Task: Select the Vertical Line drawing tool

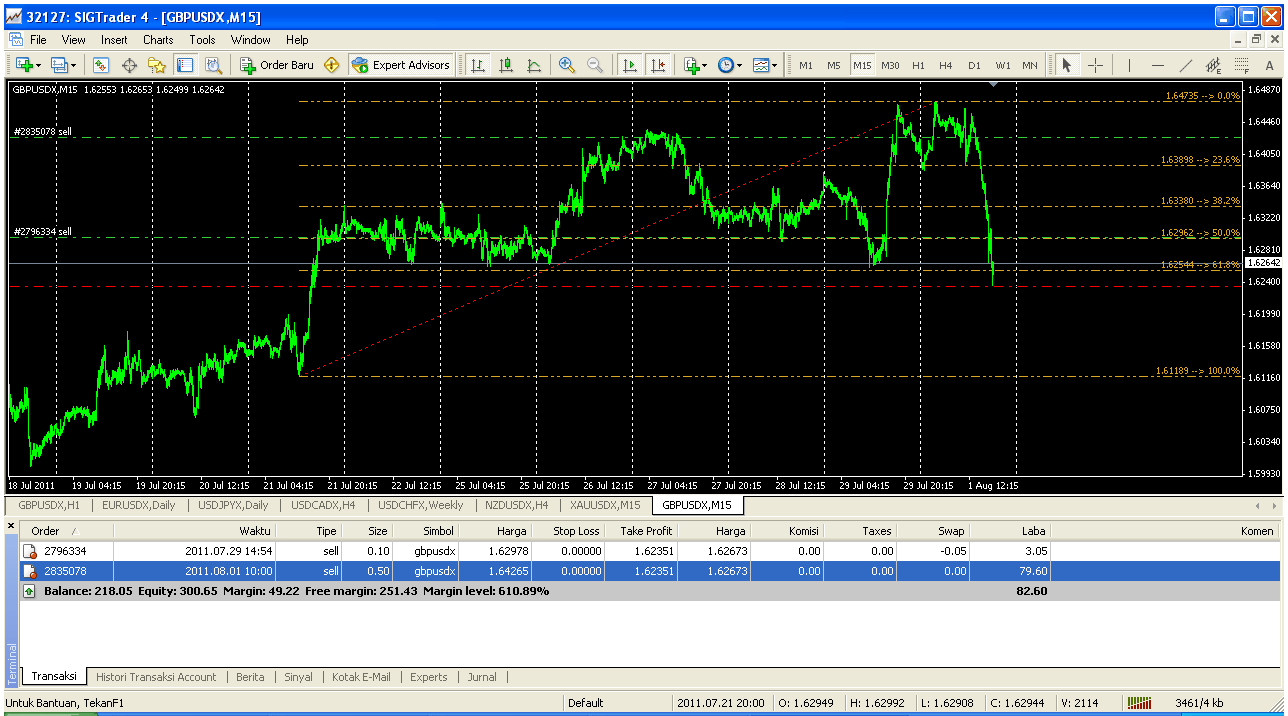Action: (1129, 65)
